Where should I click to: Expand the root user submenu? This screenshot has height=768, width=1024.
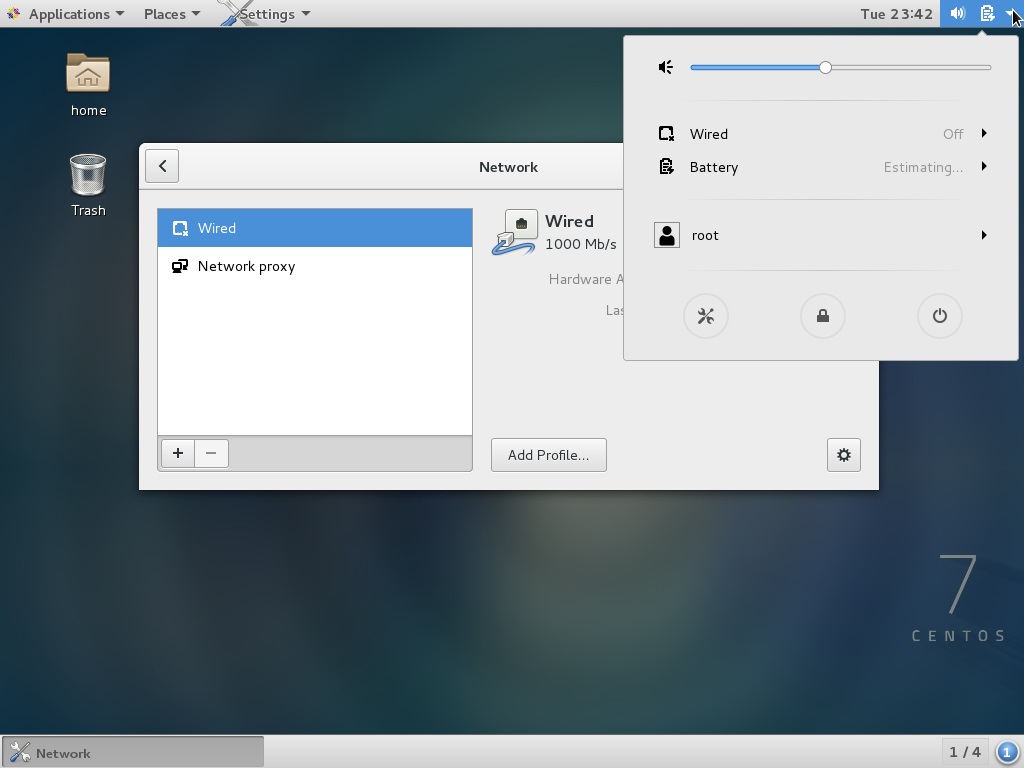822,235
